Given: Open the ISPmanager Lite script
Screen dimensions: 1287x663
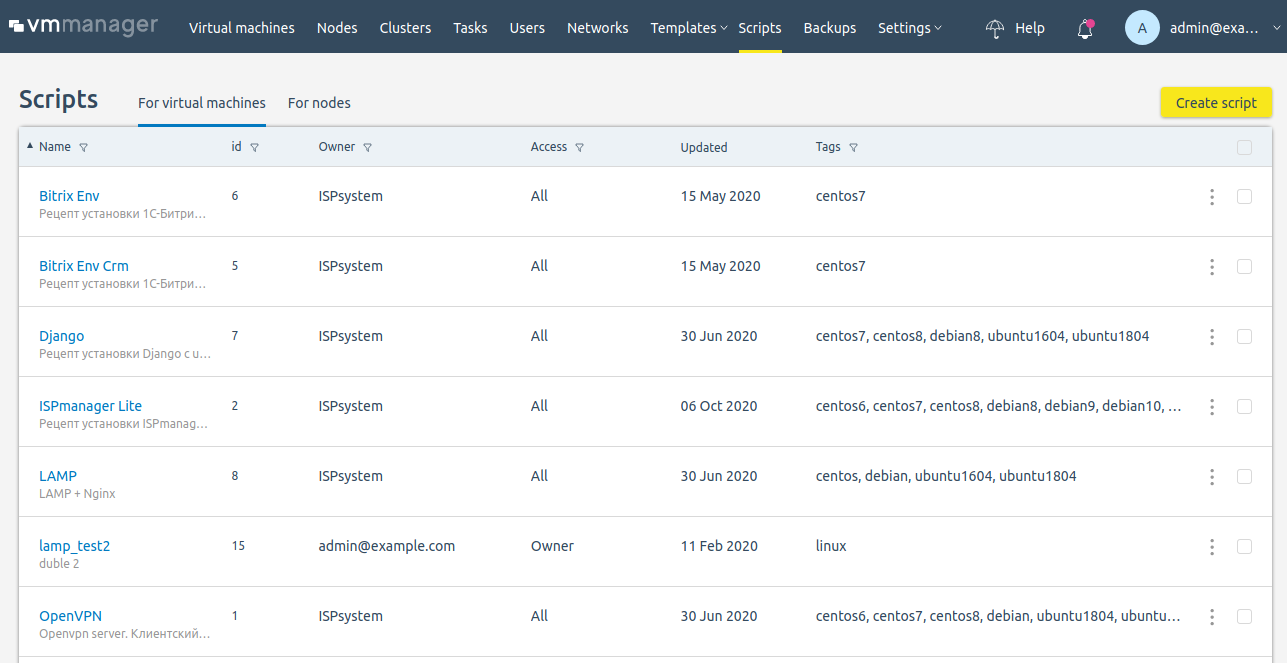Looking at the screenshot, I should pyautogui.click(x=91, y=406).
